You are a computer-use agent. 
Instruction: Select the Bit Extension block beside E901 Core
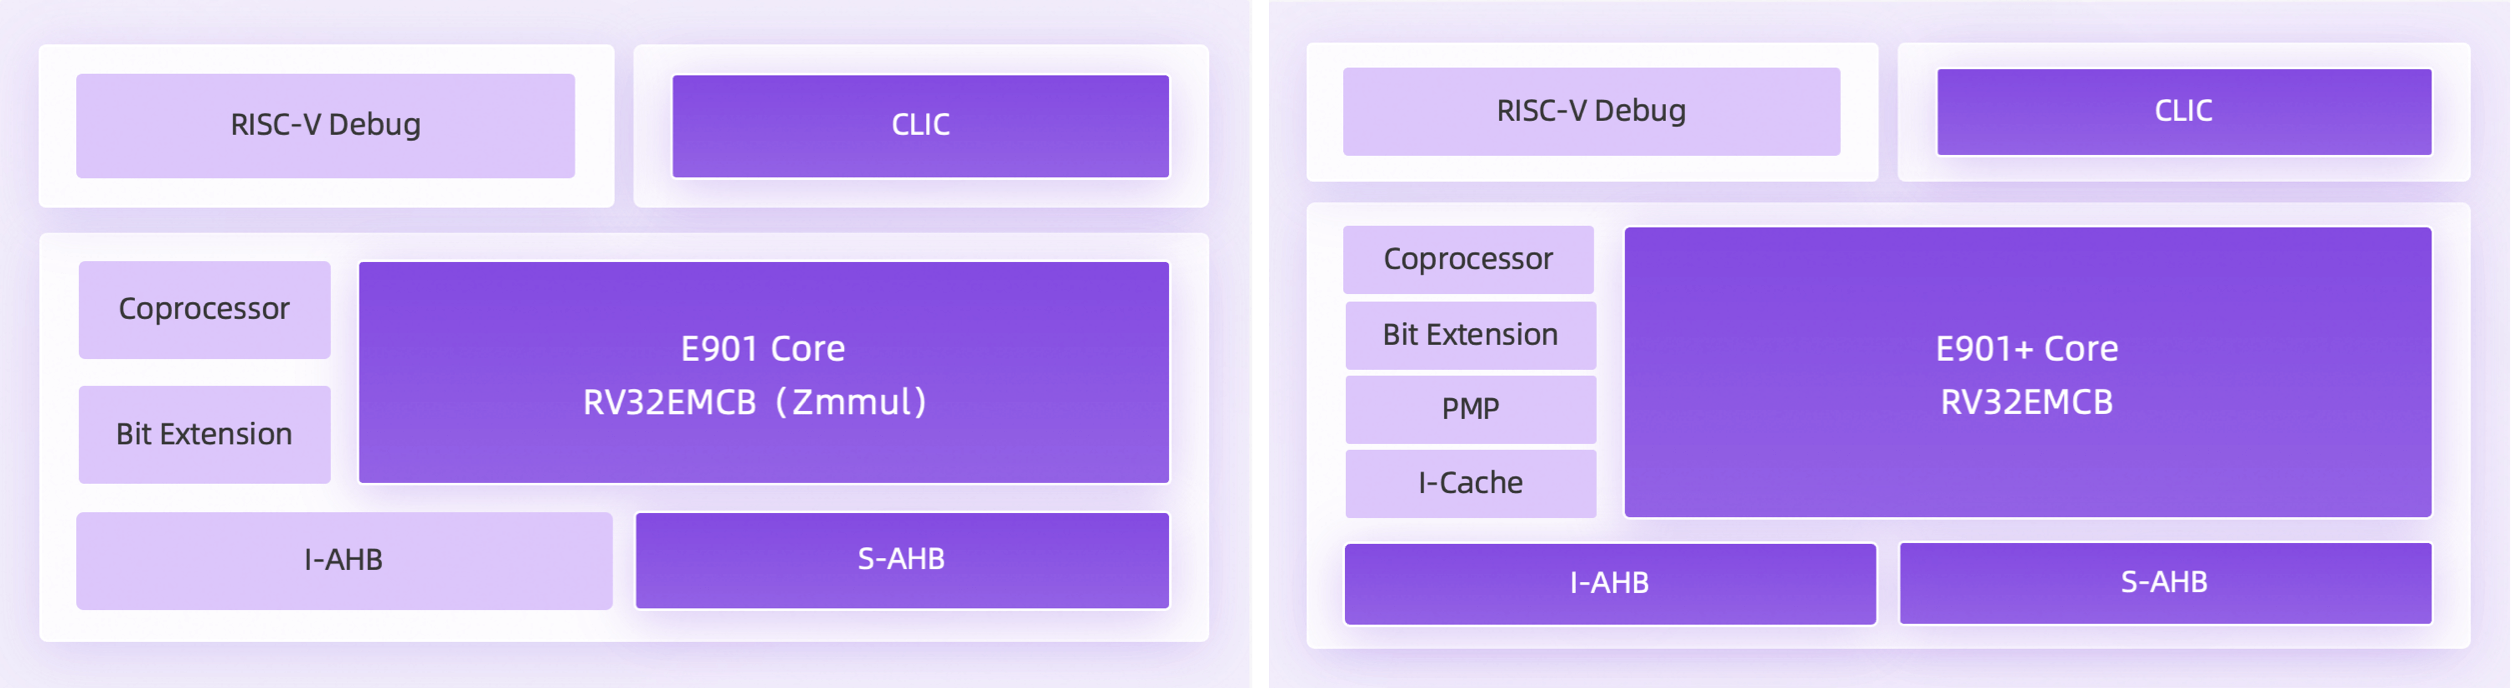[x=204, y=435]
